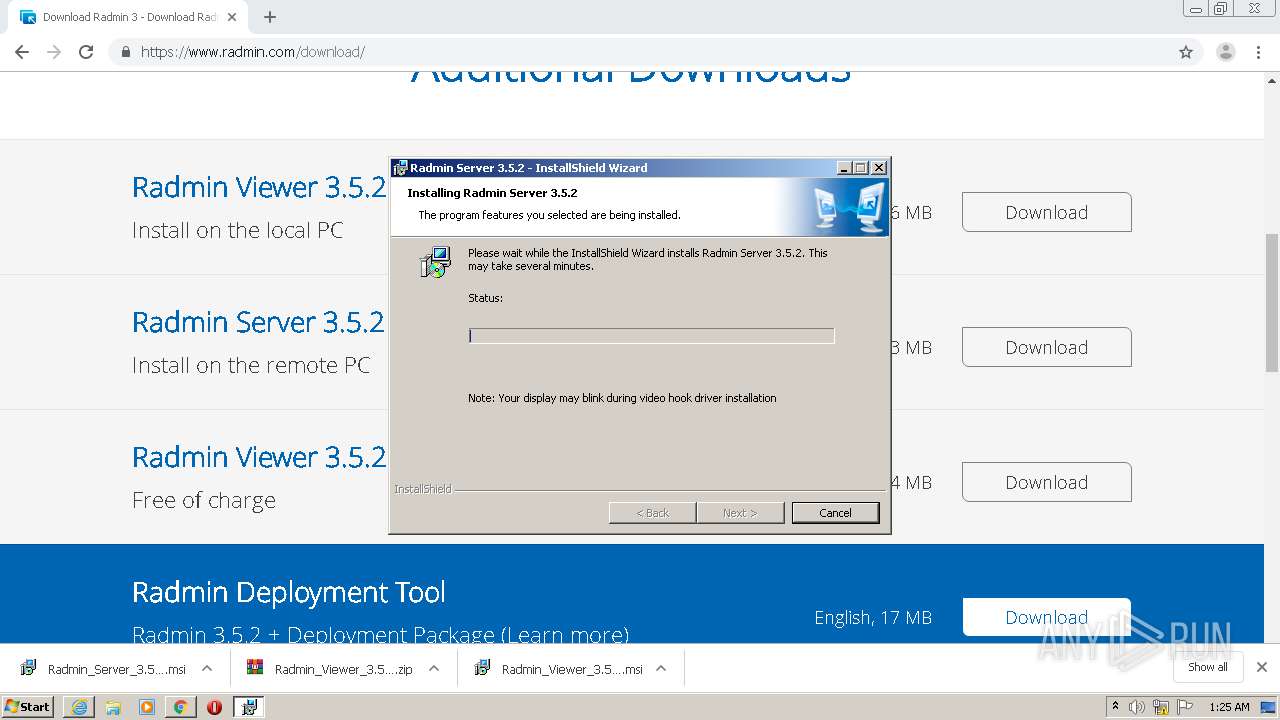Image resolution: width=1280 pixels, height=720 pixels.
Task: Open the media player taskbar icon
Action: (147, 707)
